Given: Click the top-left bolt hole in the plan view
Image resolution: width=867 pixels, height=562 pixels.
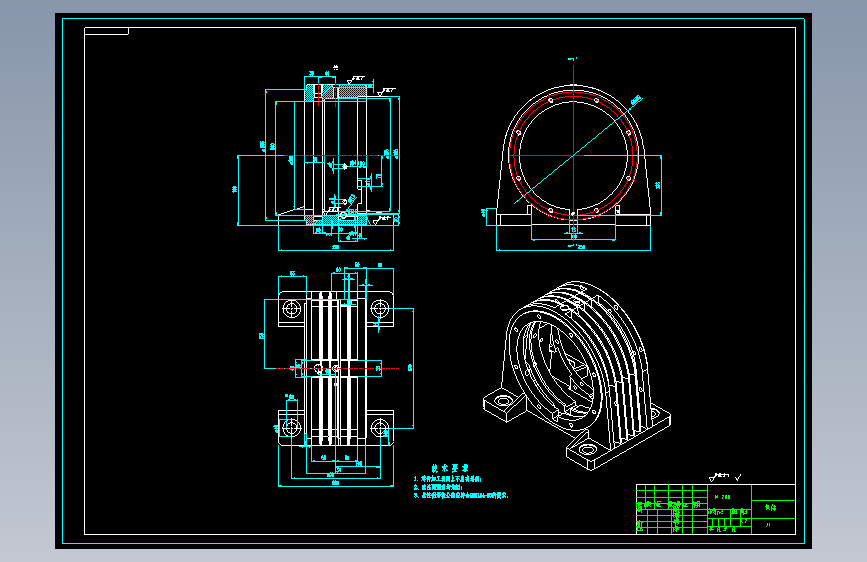Looking at the screenshot, I should 291,309.
